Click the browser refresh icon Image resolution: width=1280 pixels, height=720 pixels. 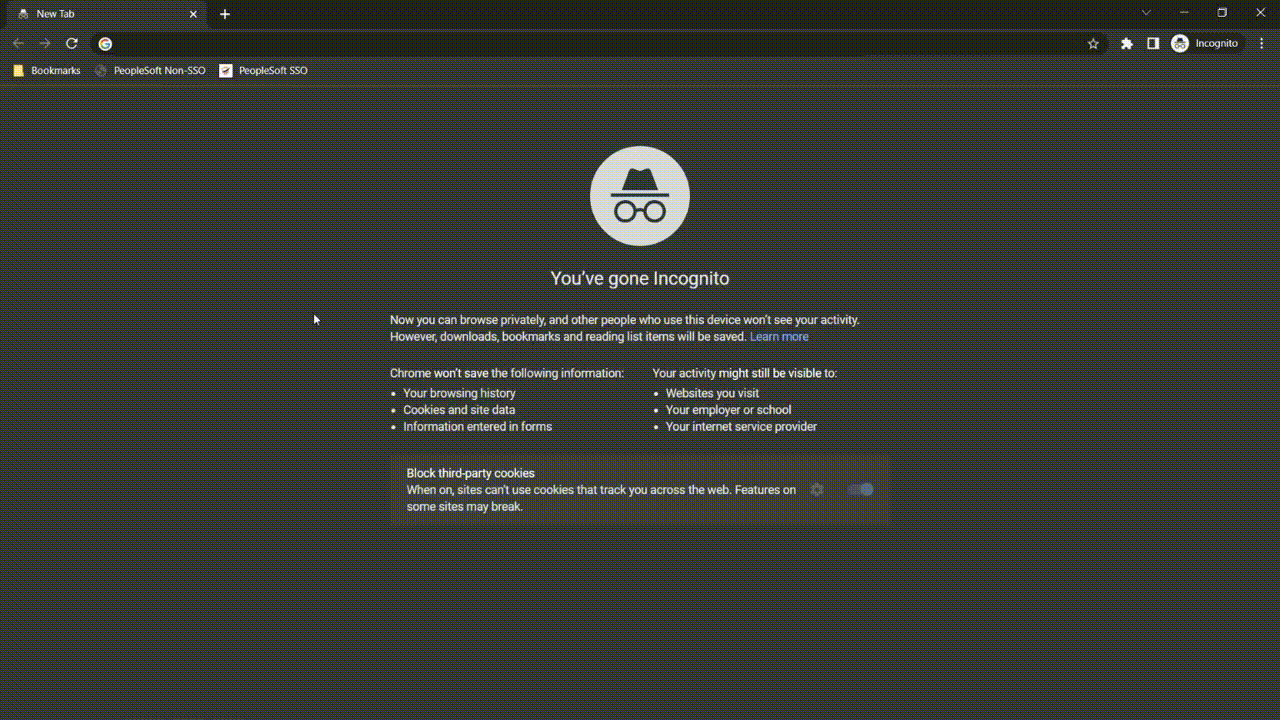click(x=71, y=43)
